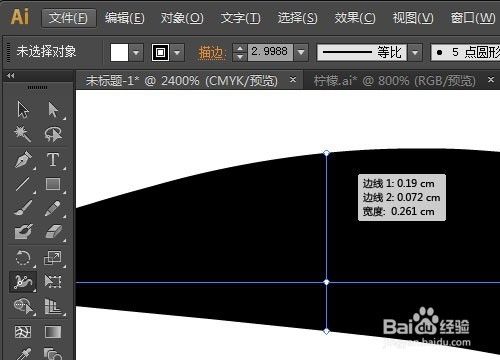Open the 文件(F) menu
500x360 pixels.
click(x=69, y=18)
